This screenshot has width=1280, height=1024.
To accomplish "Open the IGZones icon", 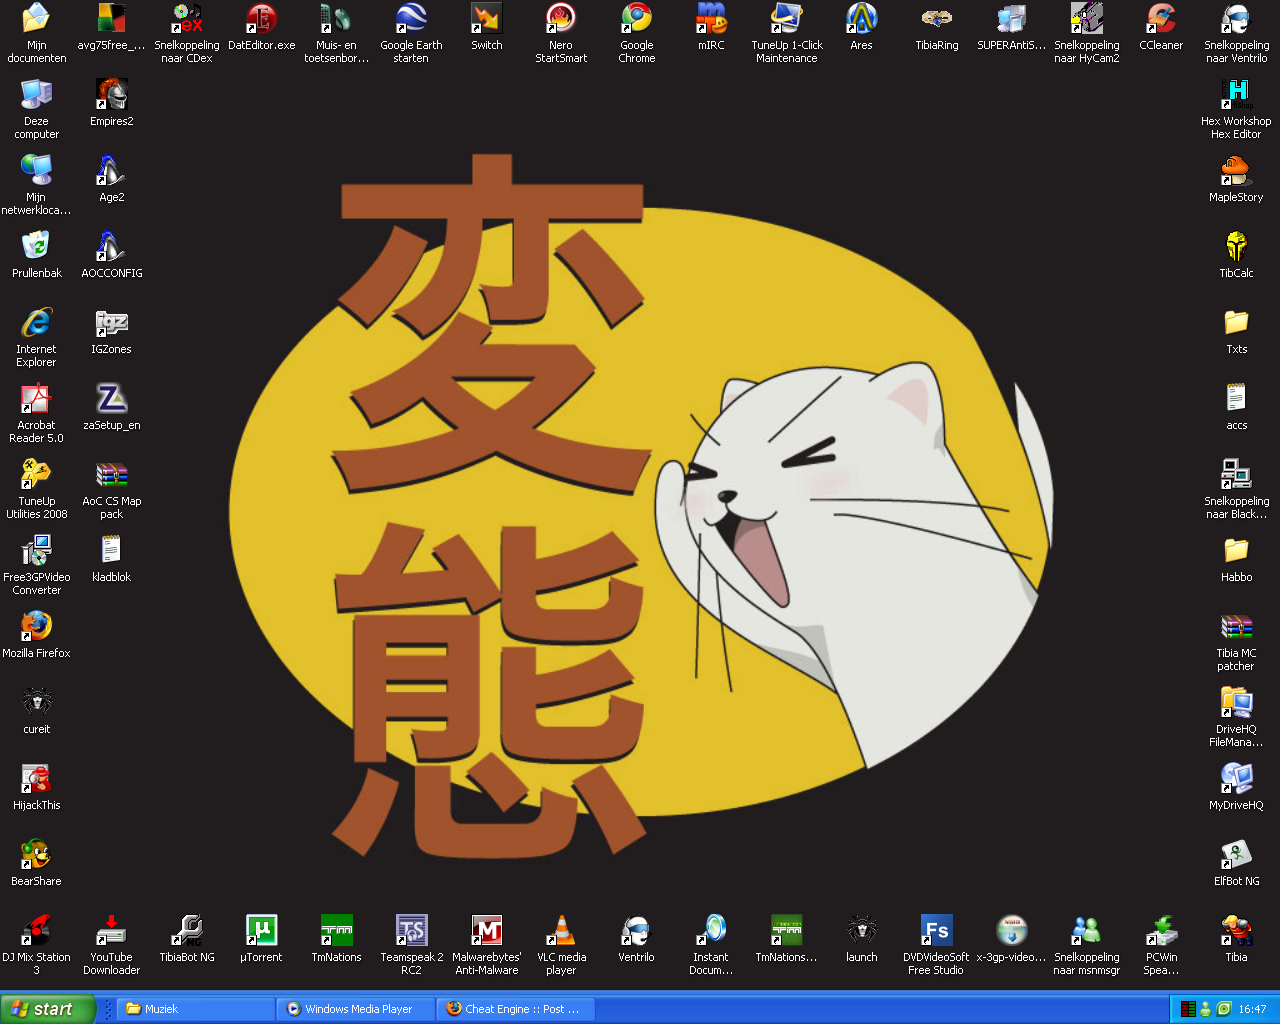I will [x=111, y=322].
